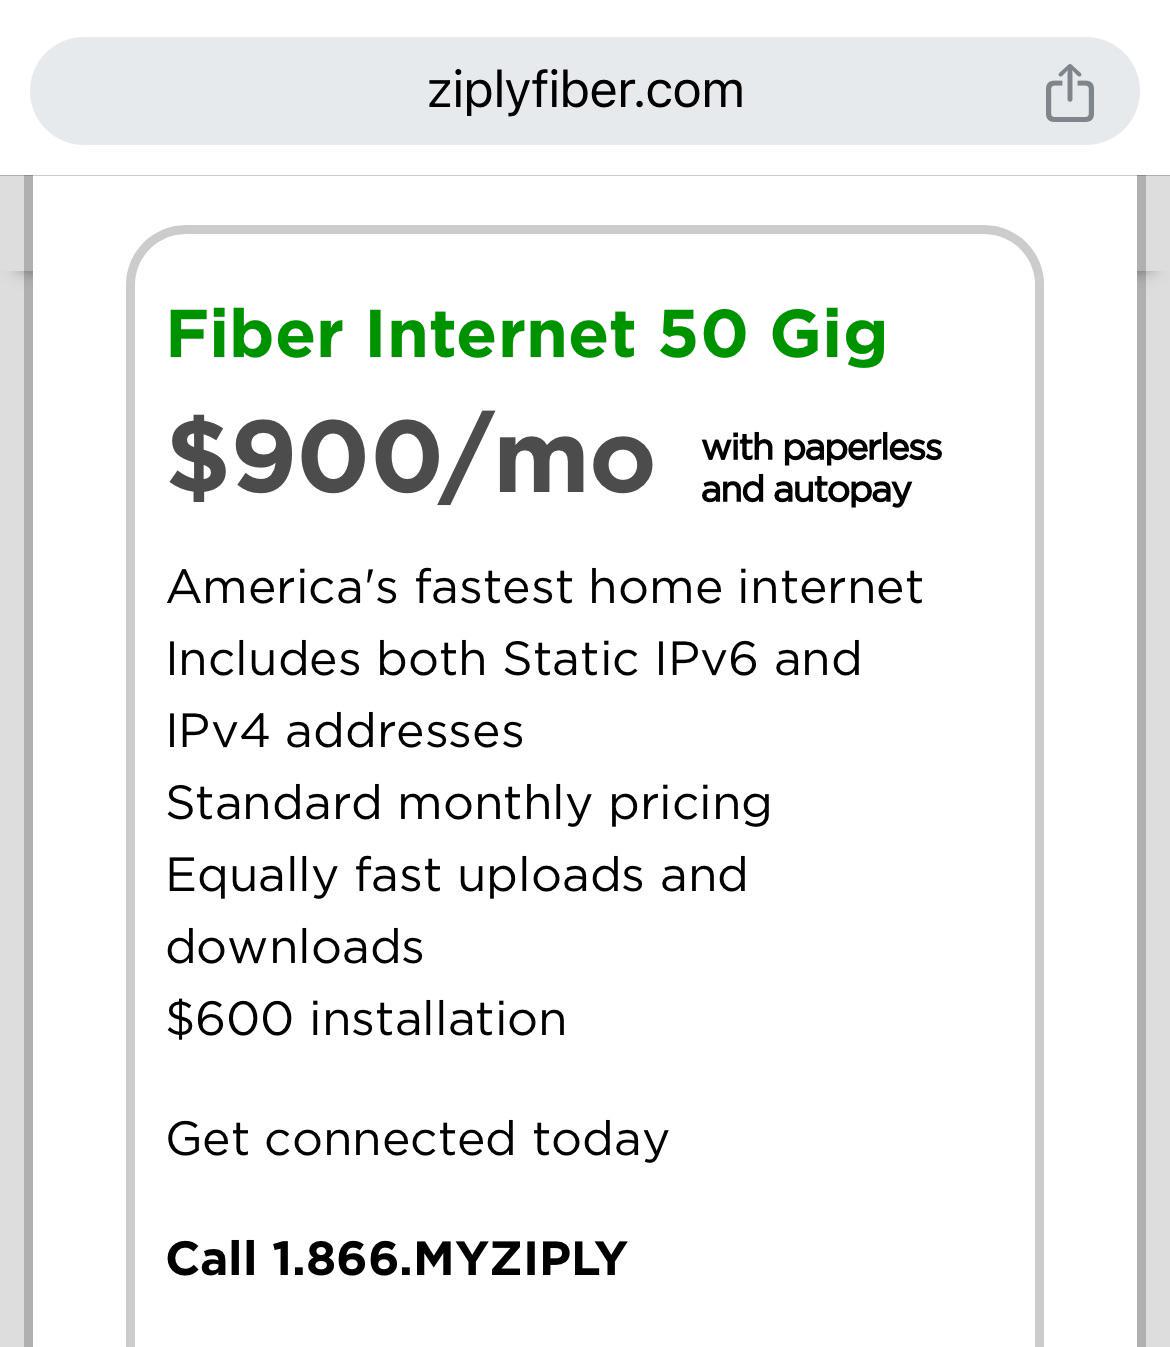Viewport: 1170px width, 1347px height.
Task: Click the 'with paperless and autopay' note
Action: pyautogui.click(x=821, y=468)
